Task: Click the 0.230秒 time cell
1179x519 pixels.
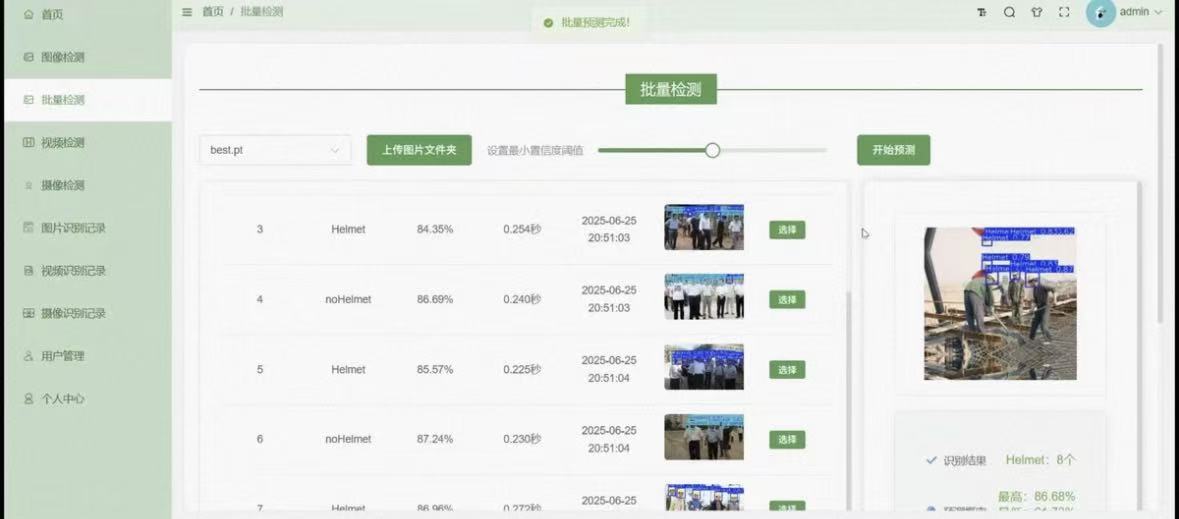Action: [x=522, y=439]
